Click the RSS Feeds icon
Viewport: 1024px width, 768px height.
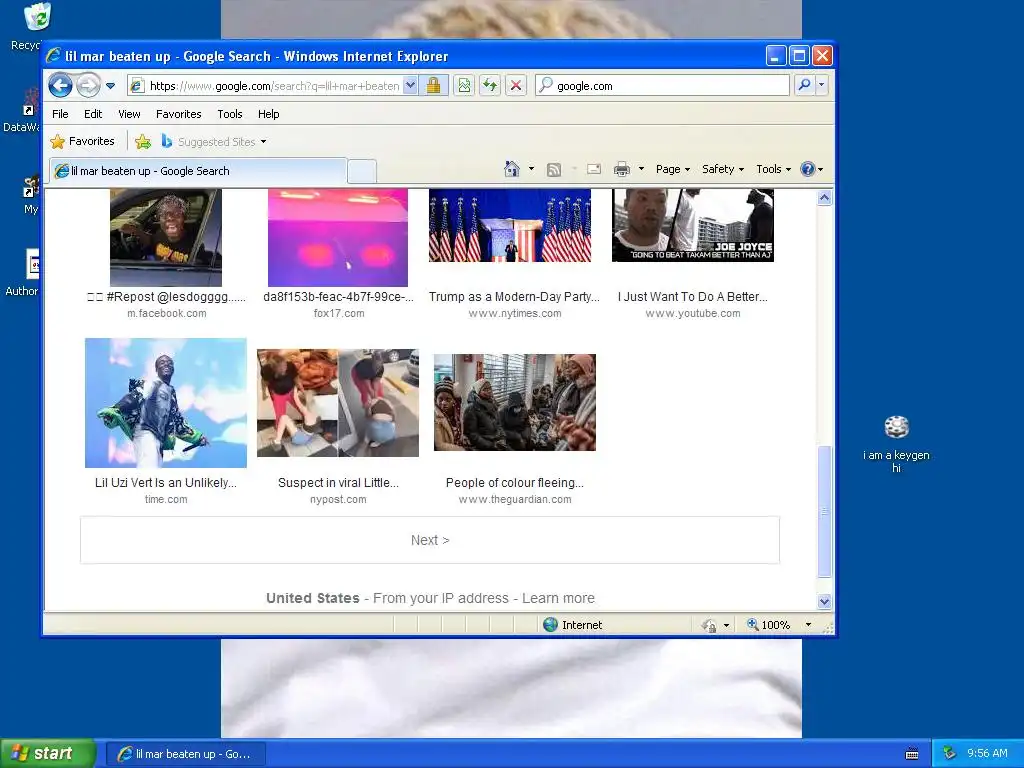pyautogui.click(x=554, y=170)
